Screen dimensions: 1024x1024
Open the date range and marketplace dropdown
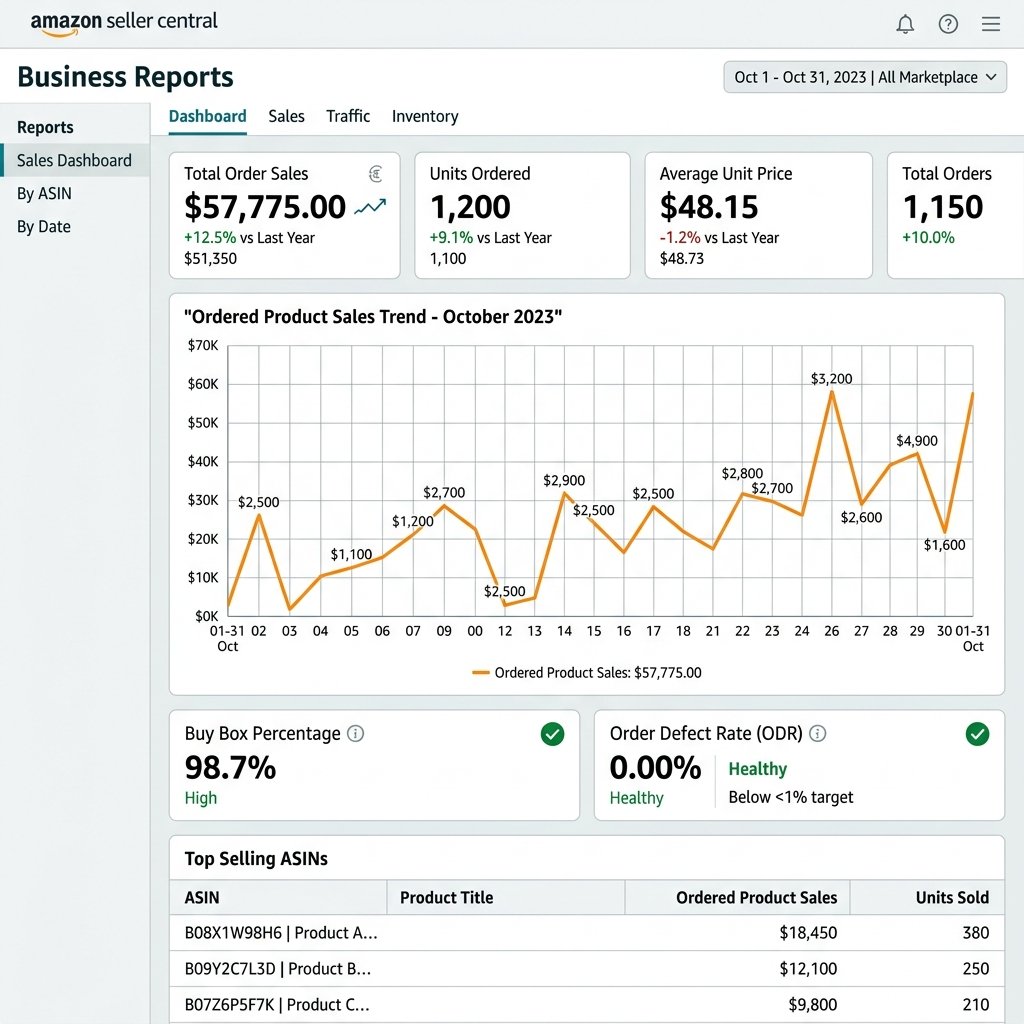pyautogui.click(x=865, y=77)
